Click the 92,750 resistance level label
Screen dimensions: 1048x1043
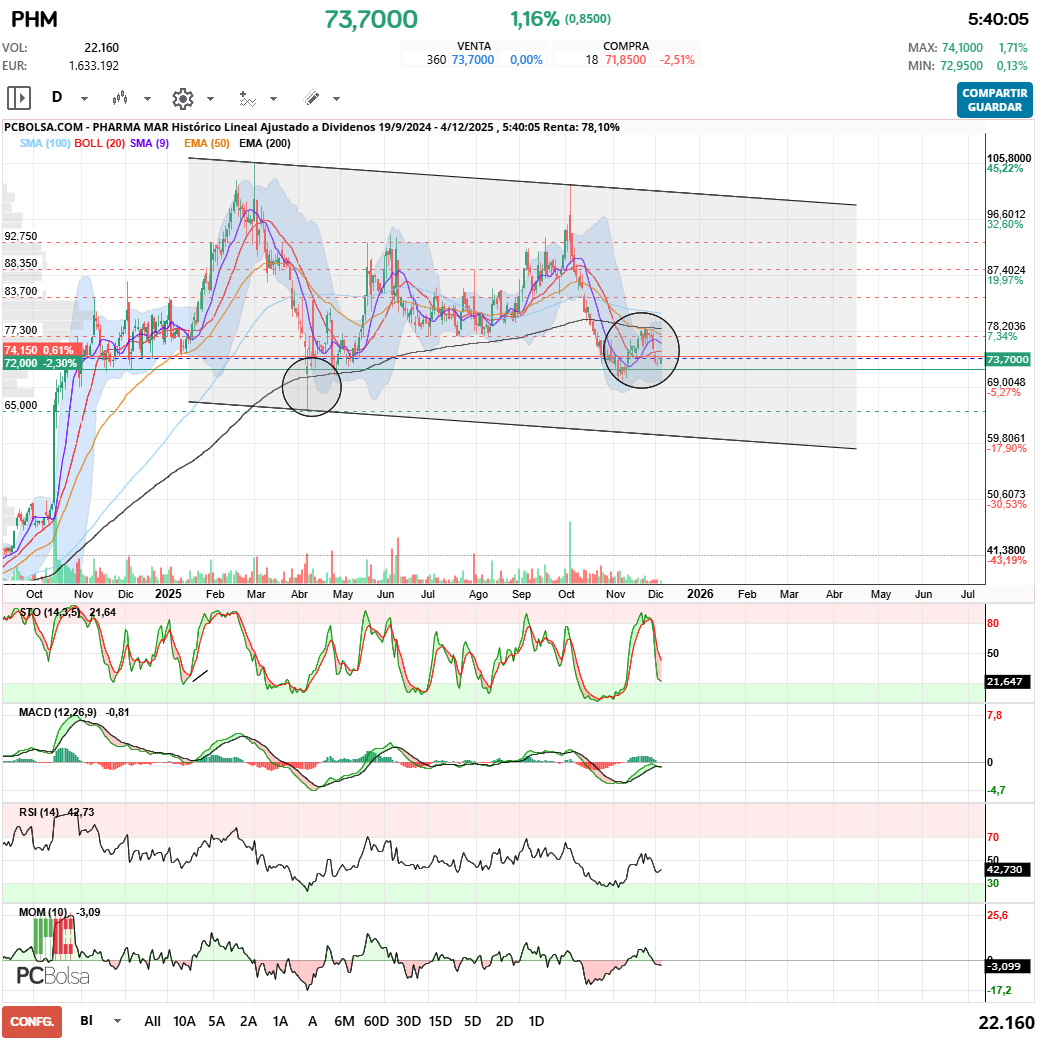coord(21,237)
